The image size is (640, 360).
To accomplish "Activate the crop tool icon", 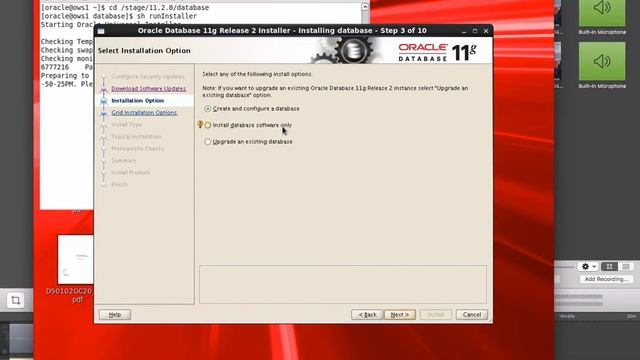I will pos(16,300).
